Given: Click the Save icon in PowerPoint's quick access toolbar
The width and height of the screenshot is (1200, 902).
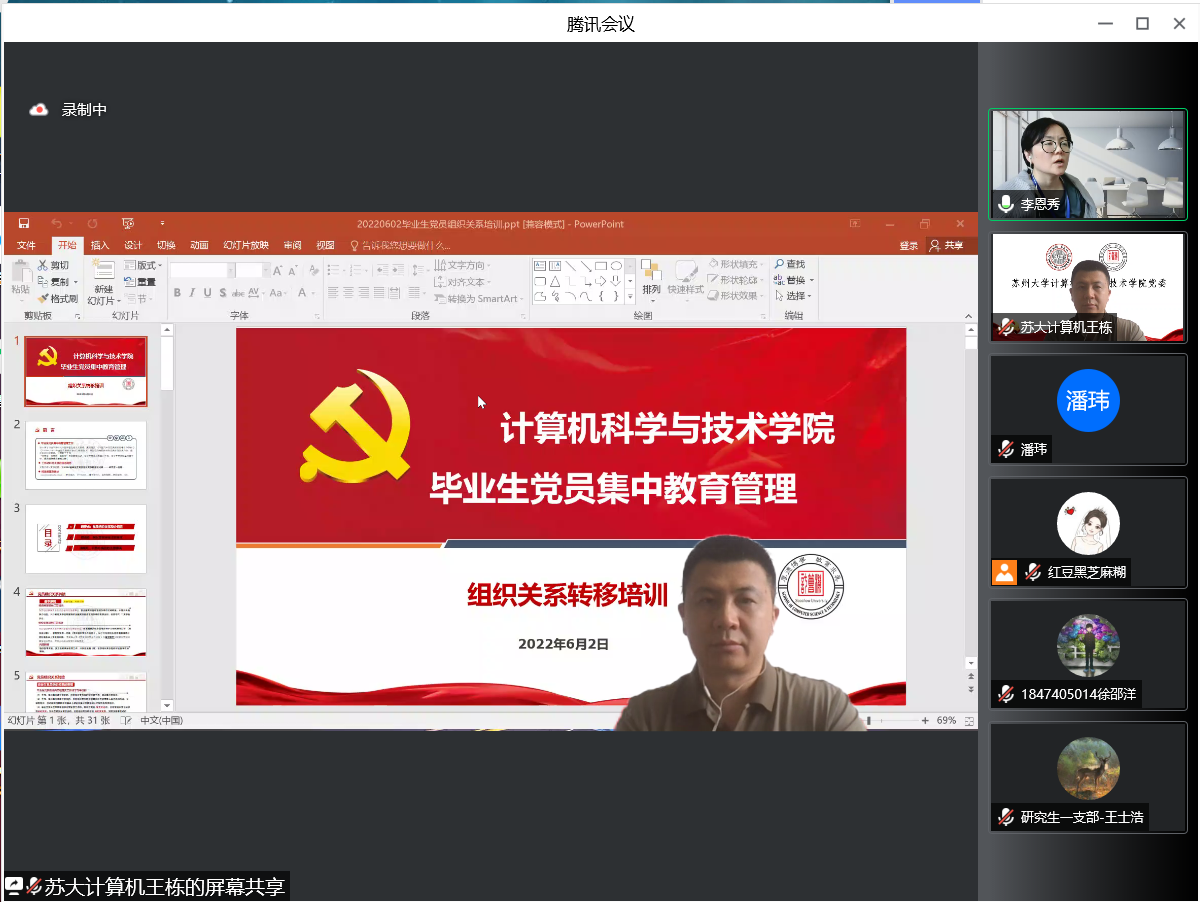Looking at the screenshot, I should (x=24, y=224).
